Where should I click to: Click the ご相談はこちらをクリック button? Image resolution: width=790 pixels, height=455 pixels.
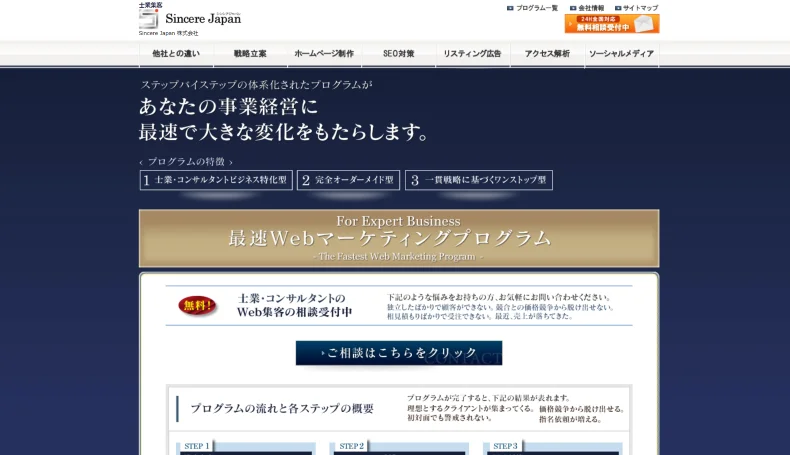[399, 353]
